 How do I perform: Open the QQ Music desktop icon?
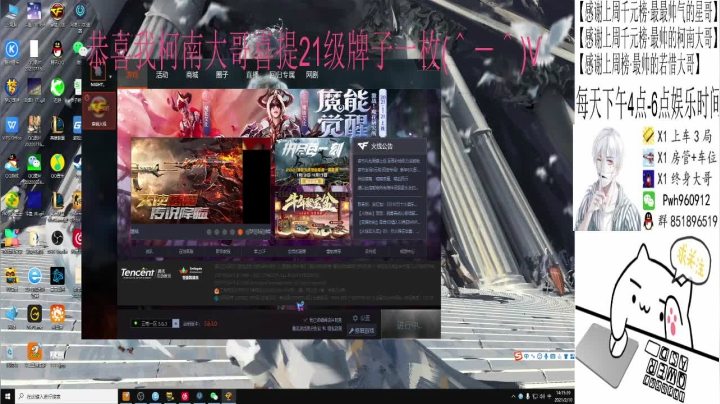click(x=57, y=163)
